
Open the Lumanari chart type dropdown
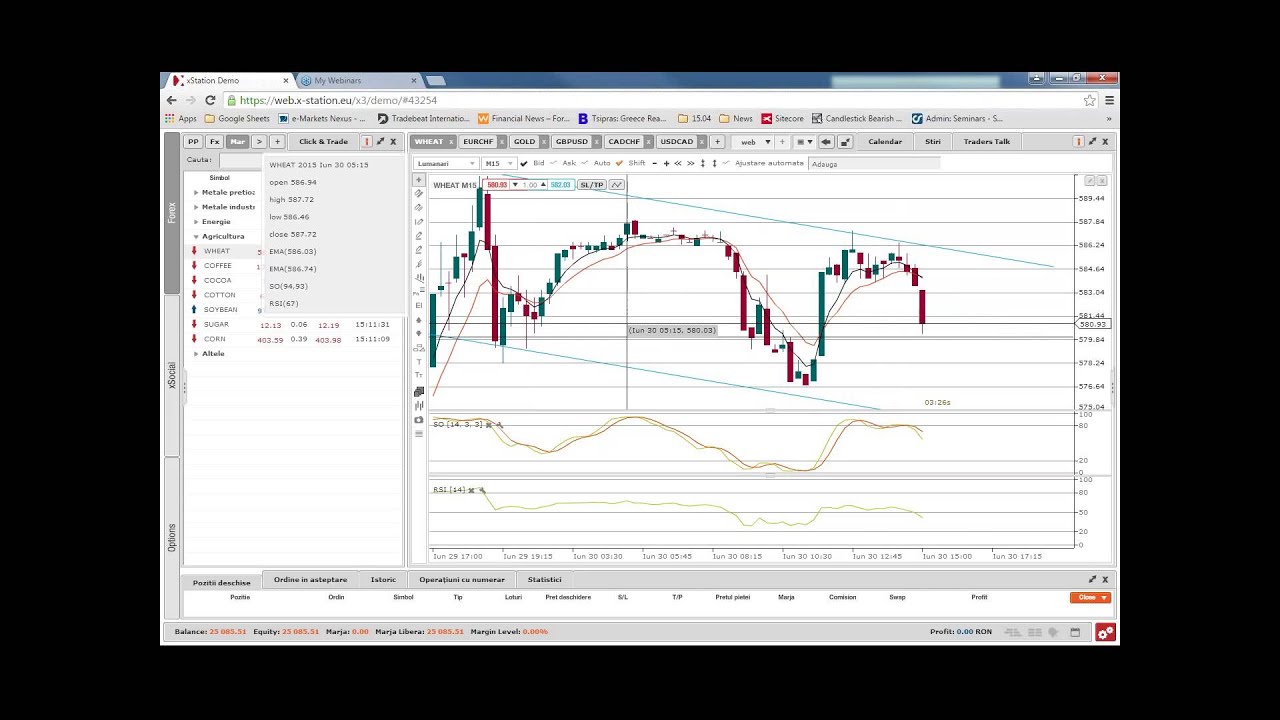point(446,163)
